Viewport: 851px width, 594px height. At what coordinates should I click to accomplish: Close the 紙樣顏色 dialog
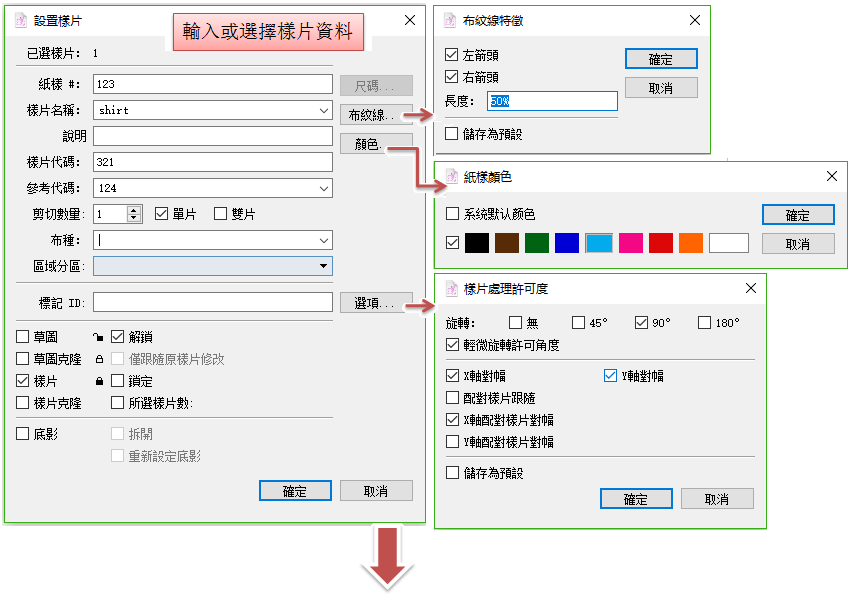click(831, 176)
